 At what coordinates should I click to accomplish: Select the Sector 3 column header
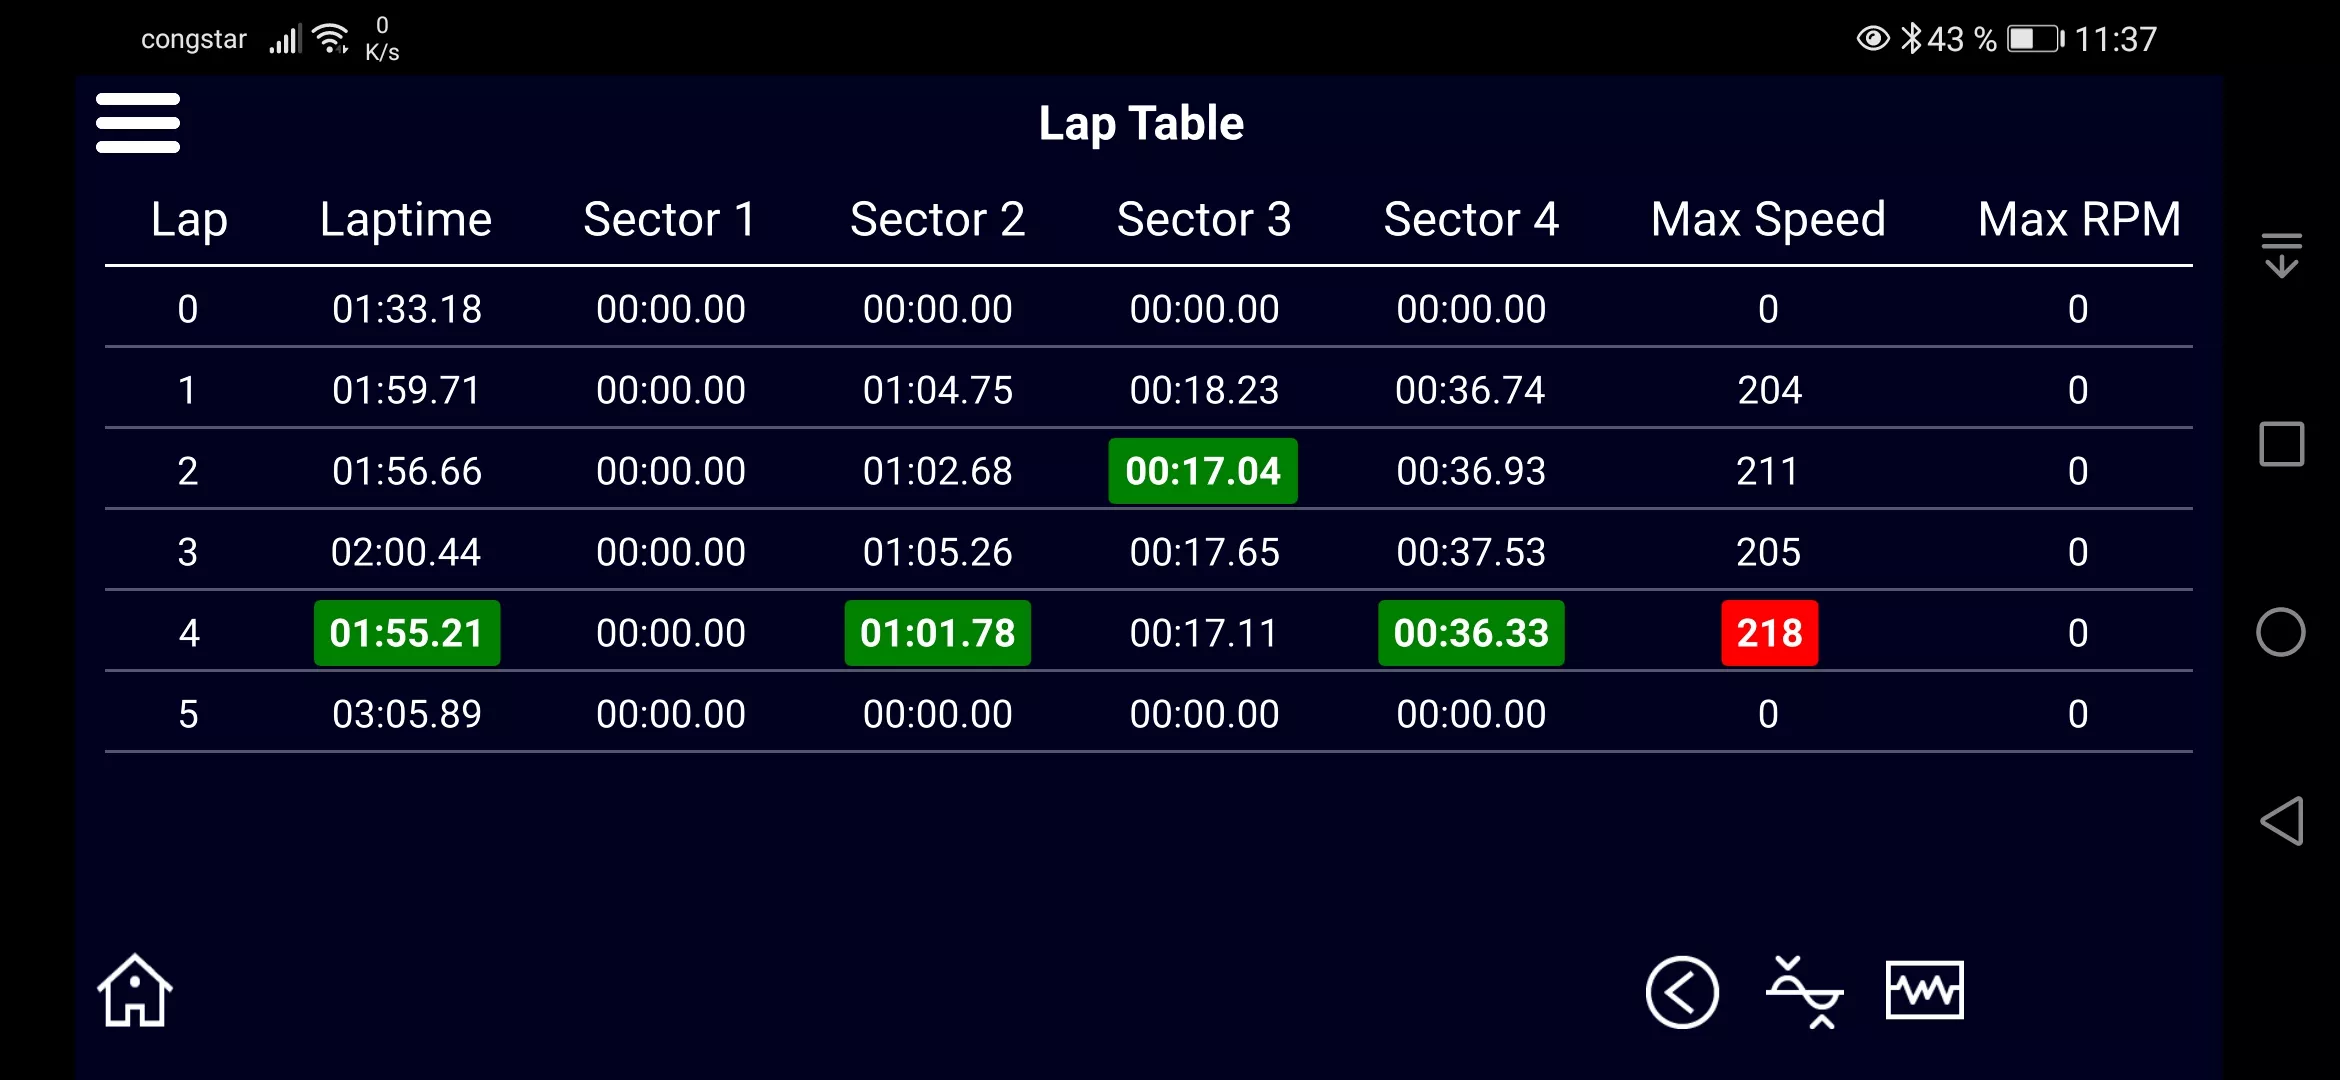coord(1204,220)
